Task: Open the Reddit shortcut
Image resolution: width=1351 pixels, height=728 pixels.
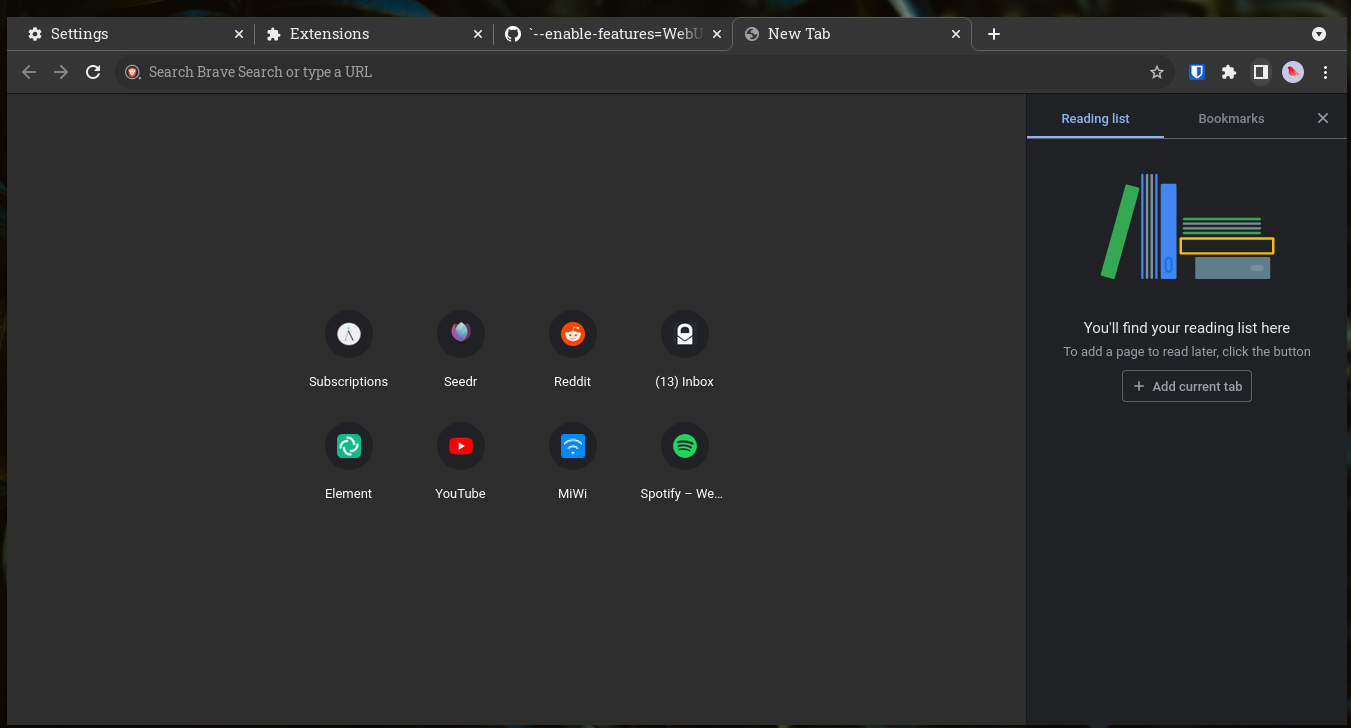Action: [x=572, y=334]
